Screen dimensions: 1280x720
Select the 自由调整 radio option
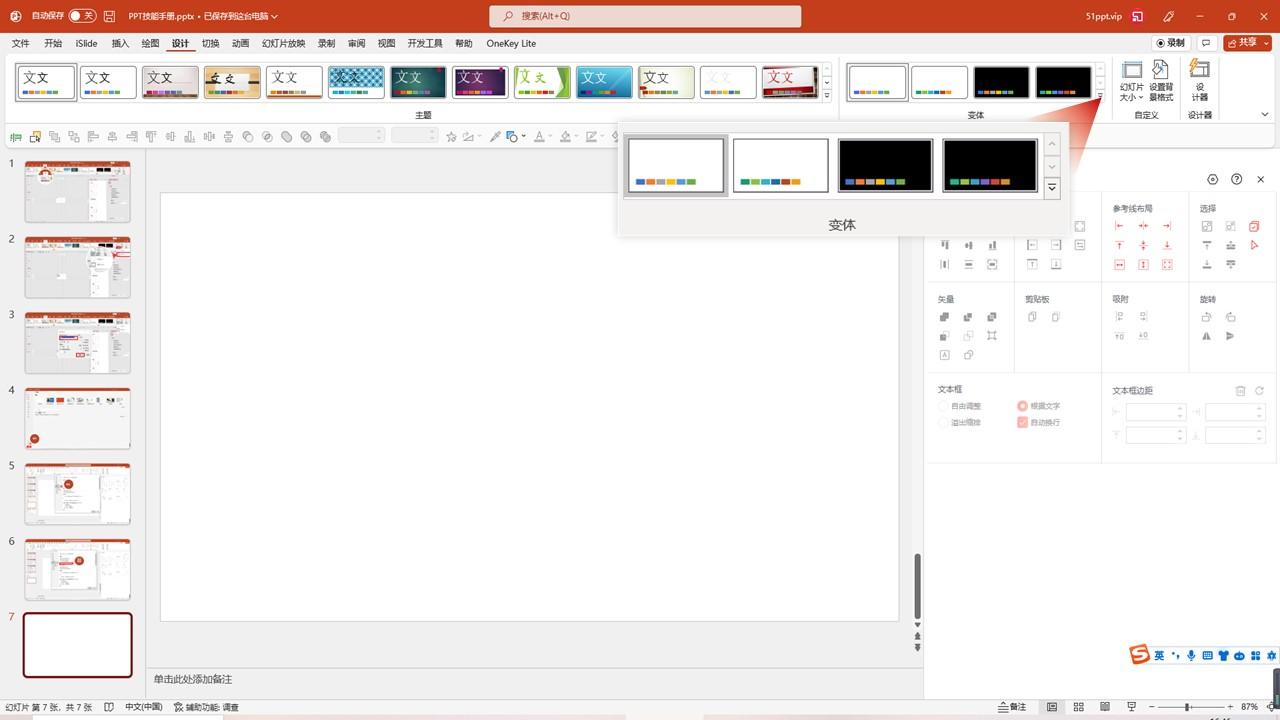click(944, 406)
